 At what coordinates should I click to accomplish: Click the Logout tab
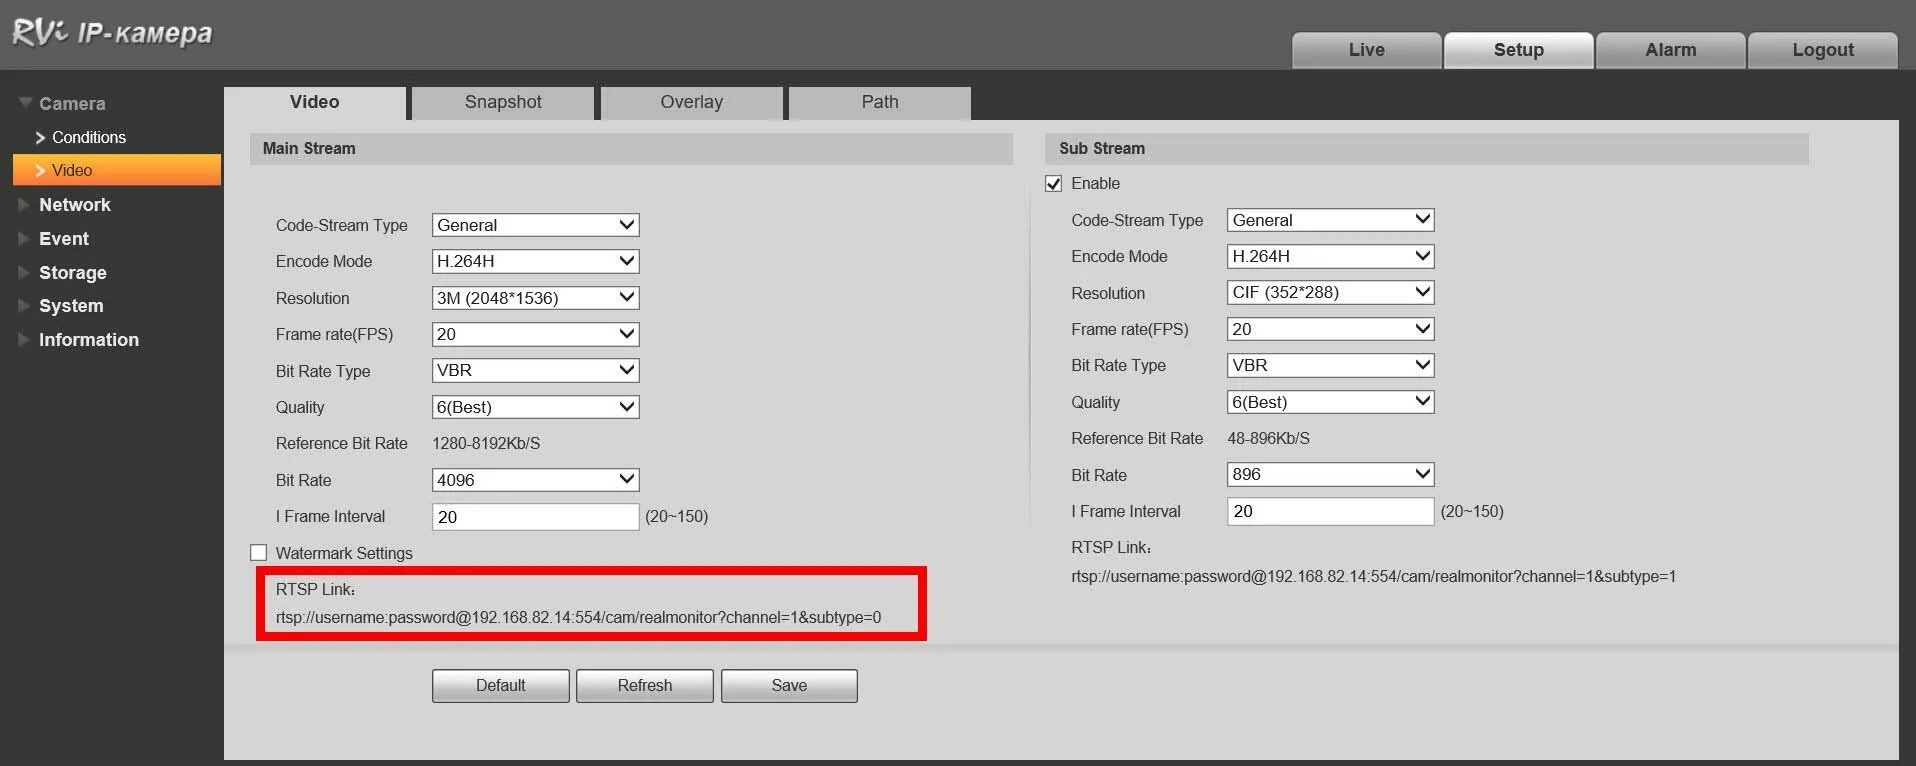pyautogui.click(x=1822, y=50)
